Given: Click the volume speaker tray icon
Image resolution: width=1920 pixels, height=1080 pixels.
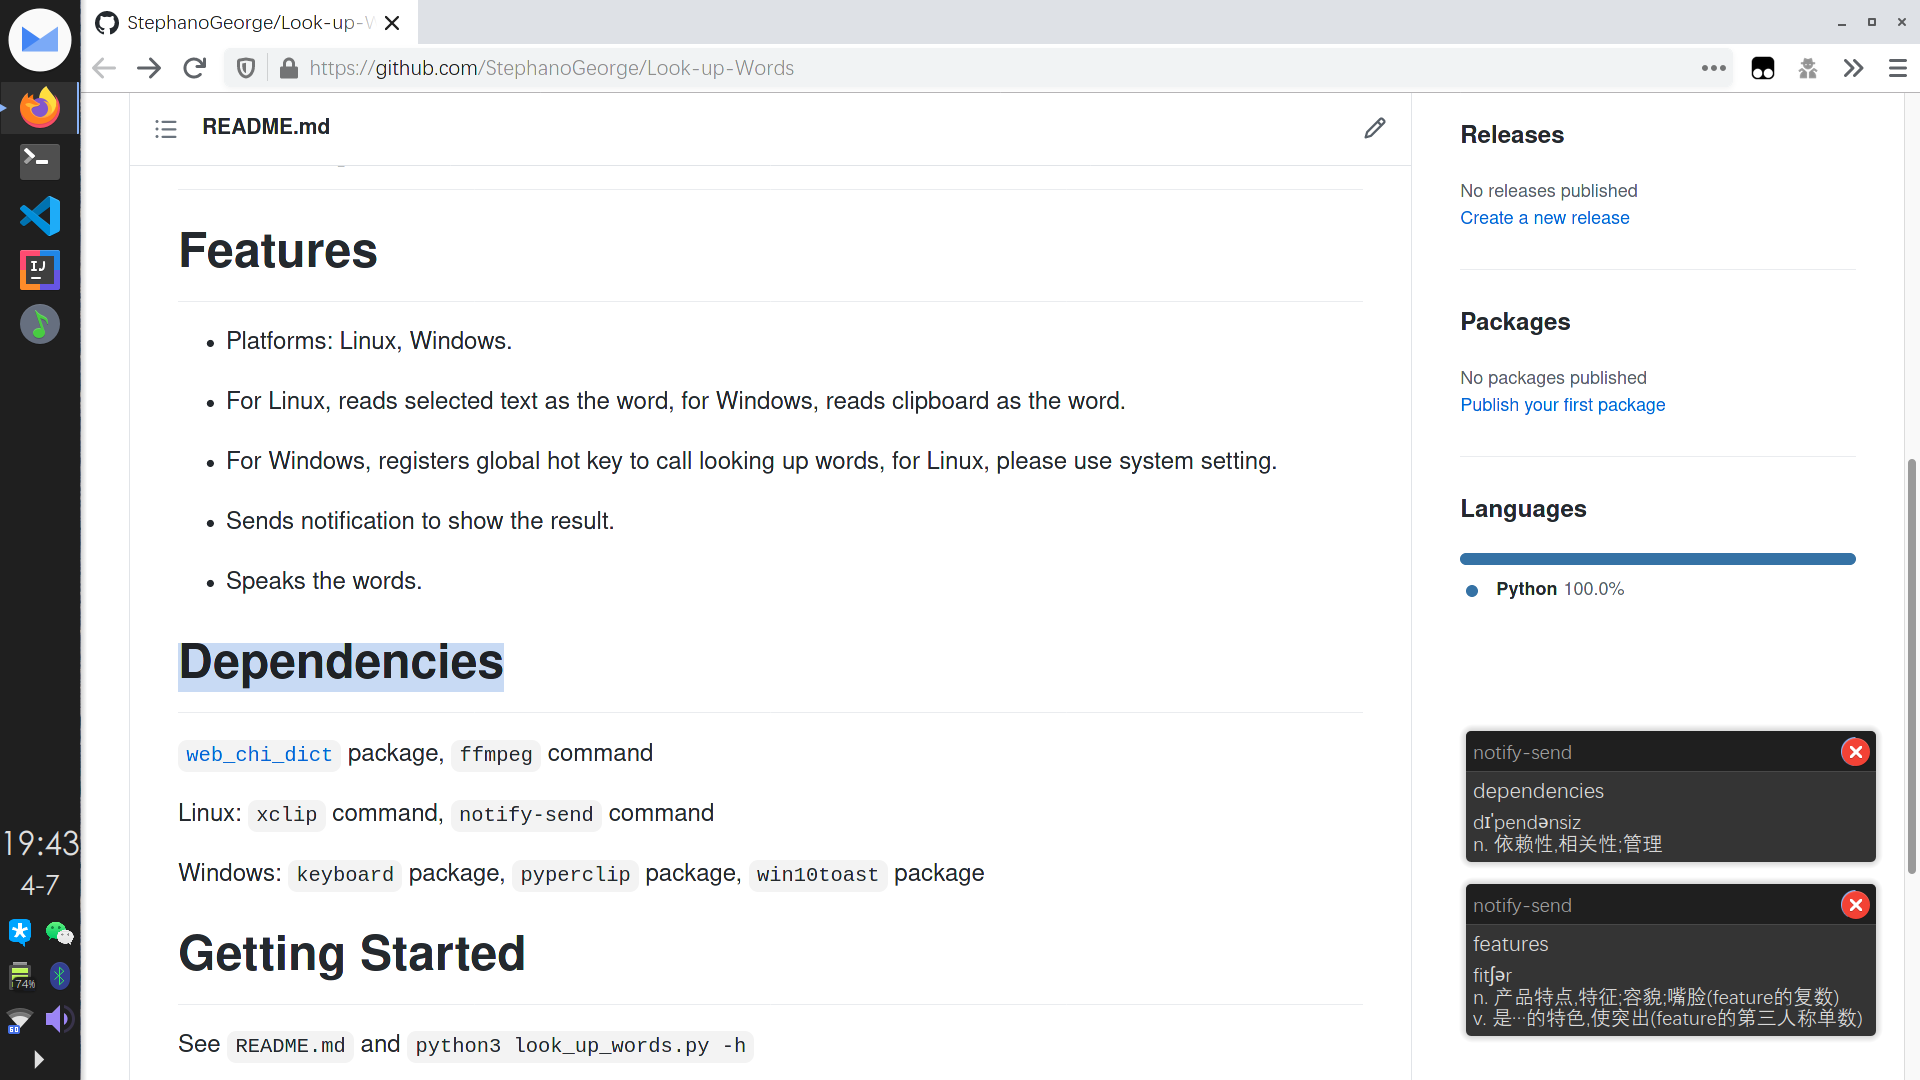Looking at the screenshot, I should (x=59, y=1019).
